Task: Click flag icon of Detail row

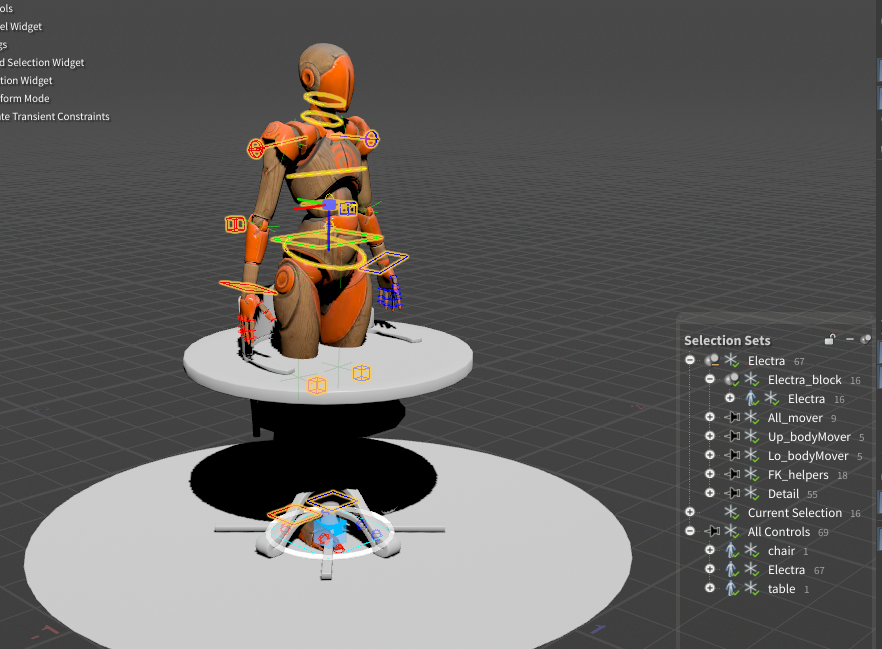Action: [x=732, y=493]
